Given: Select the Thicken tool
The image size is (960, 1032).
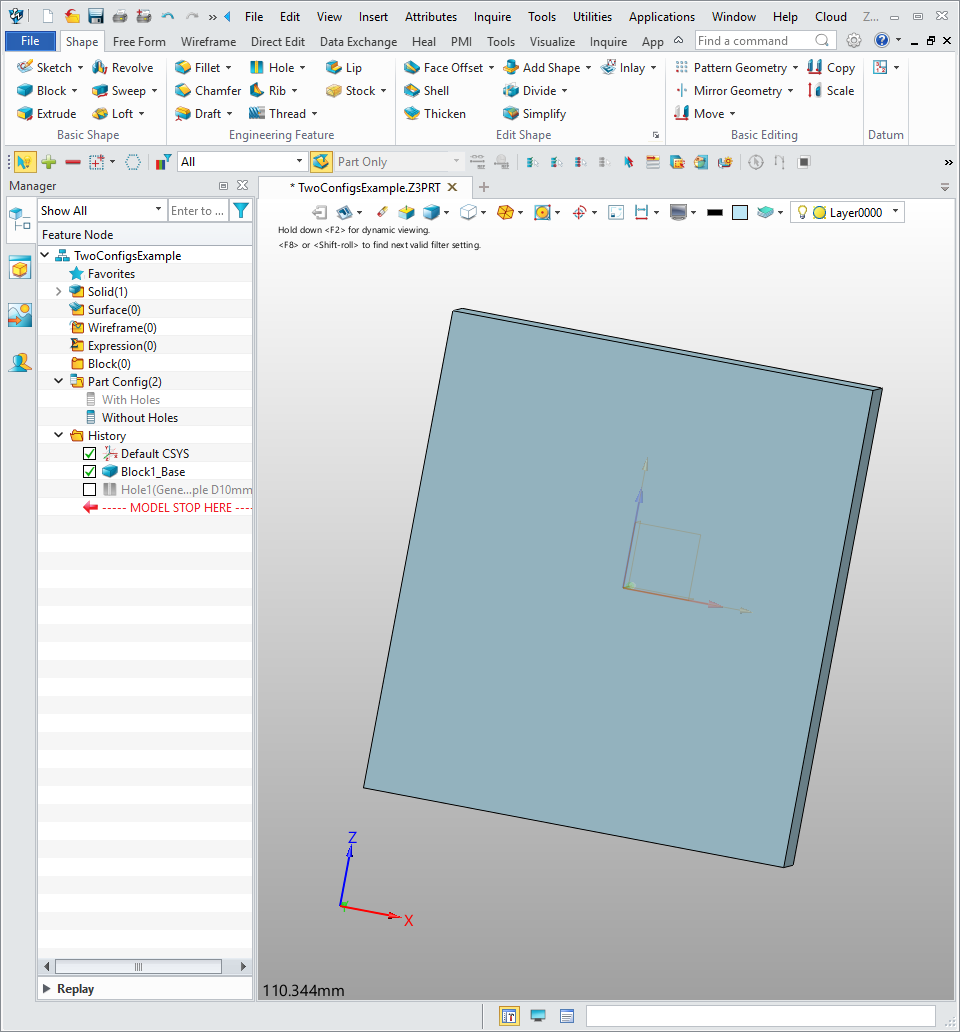Looking at the screenshot, I should [x=435, y=114].
